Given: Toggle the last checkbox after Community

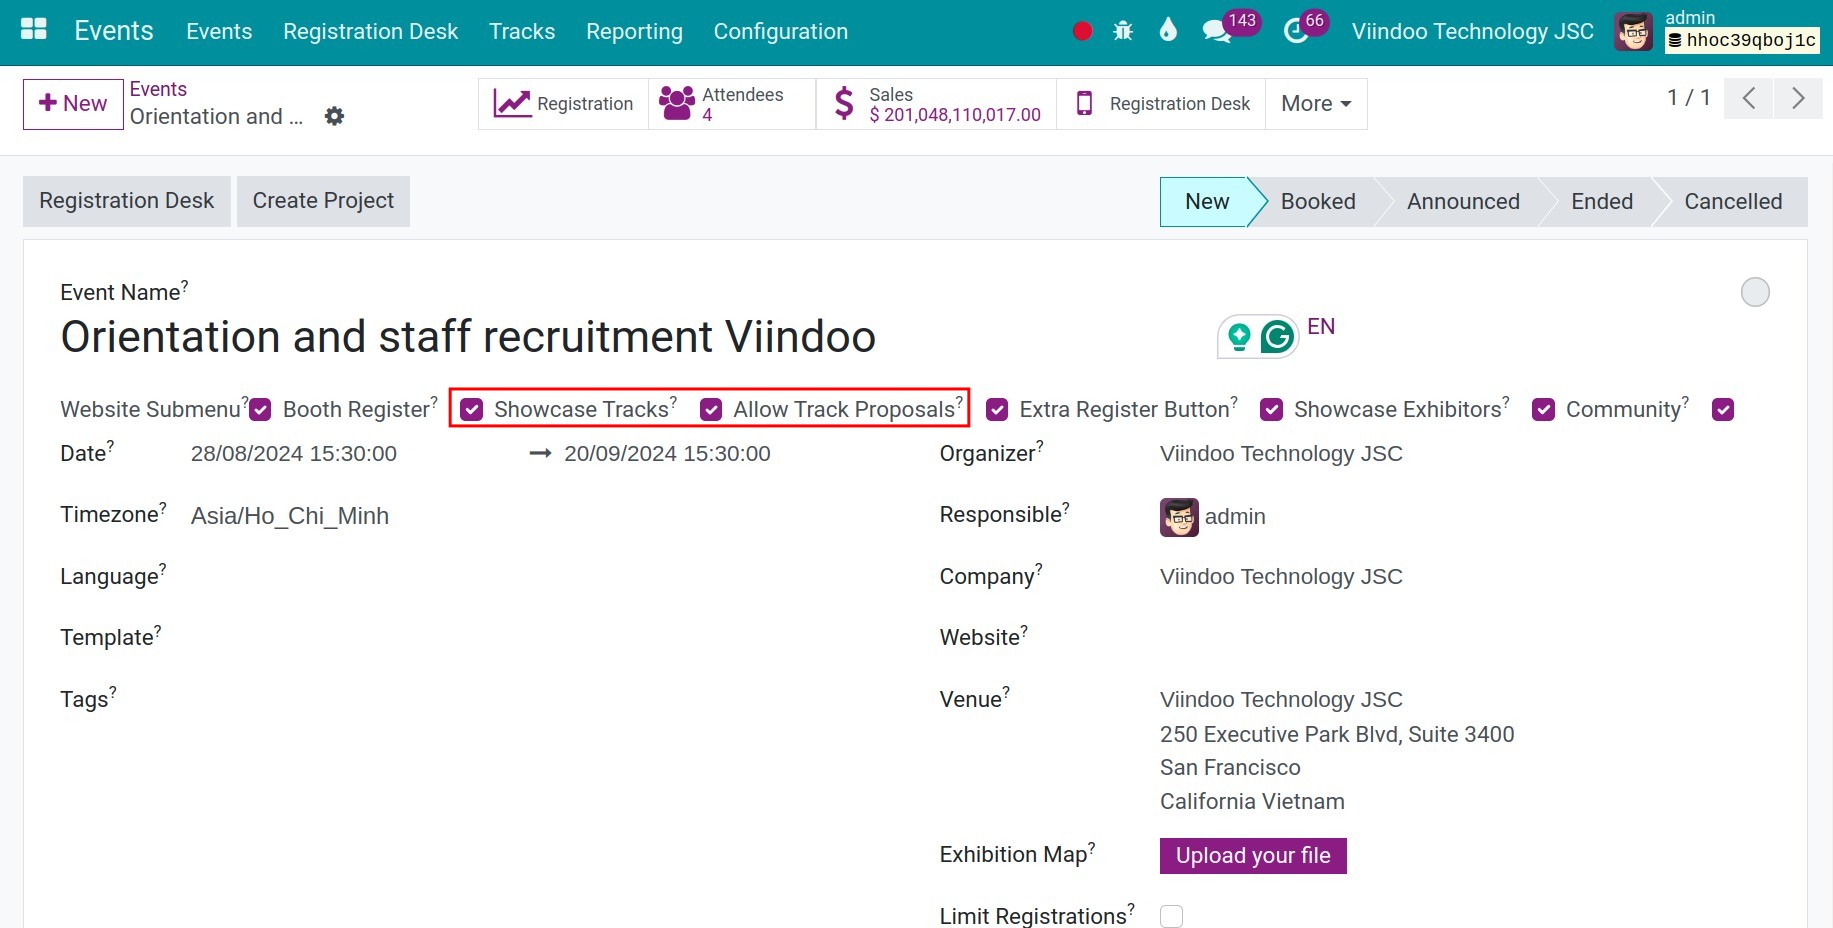Looking at the screenshot, I should pos(1723,410).
